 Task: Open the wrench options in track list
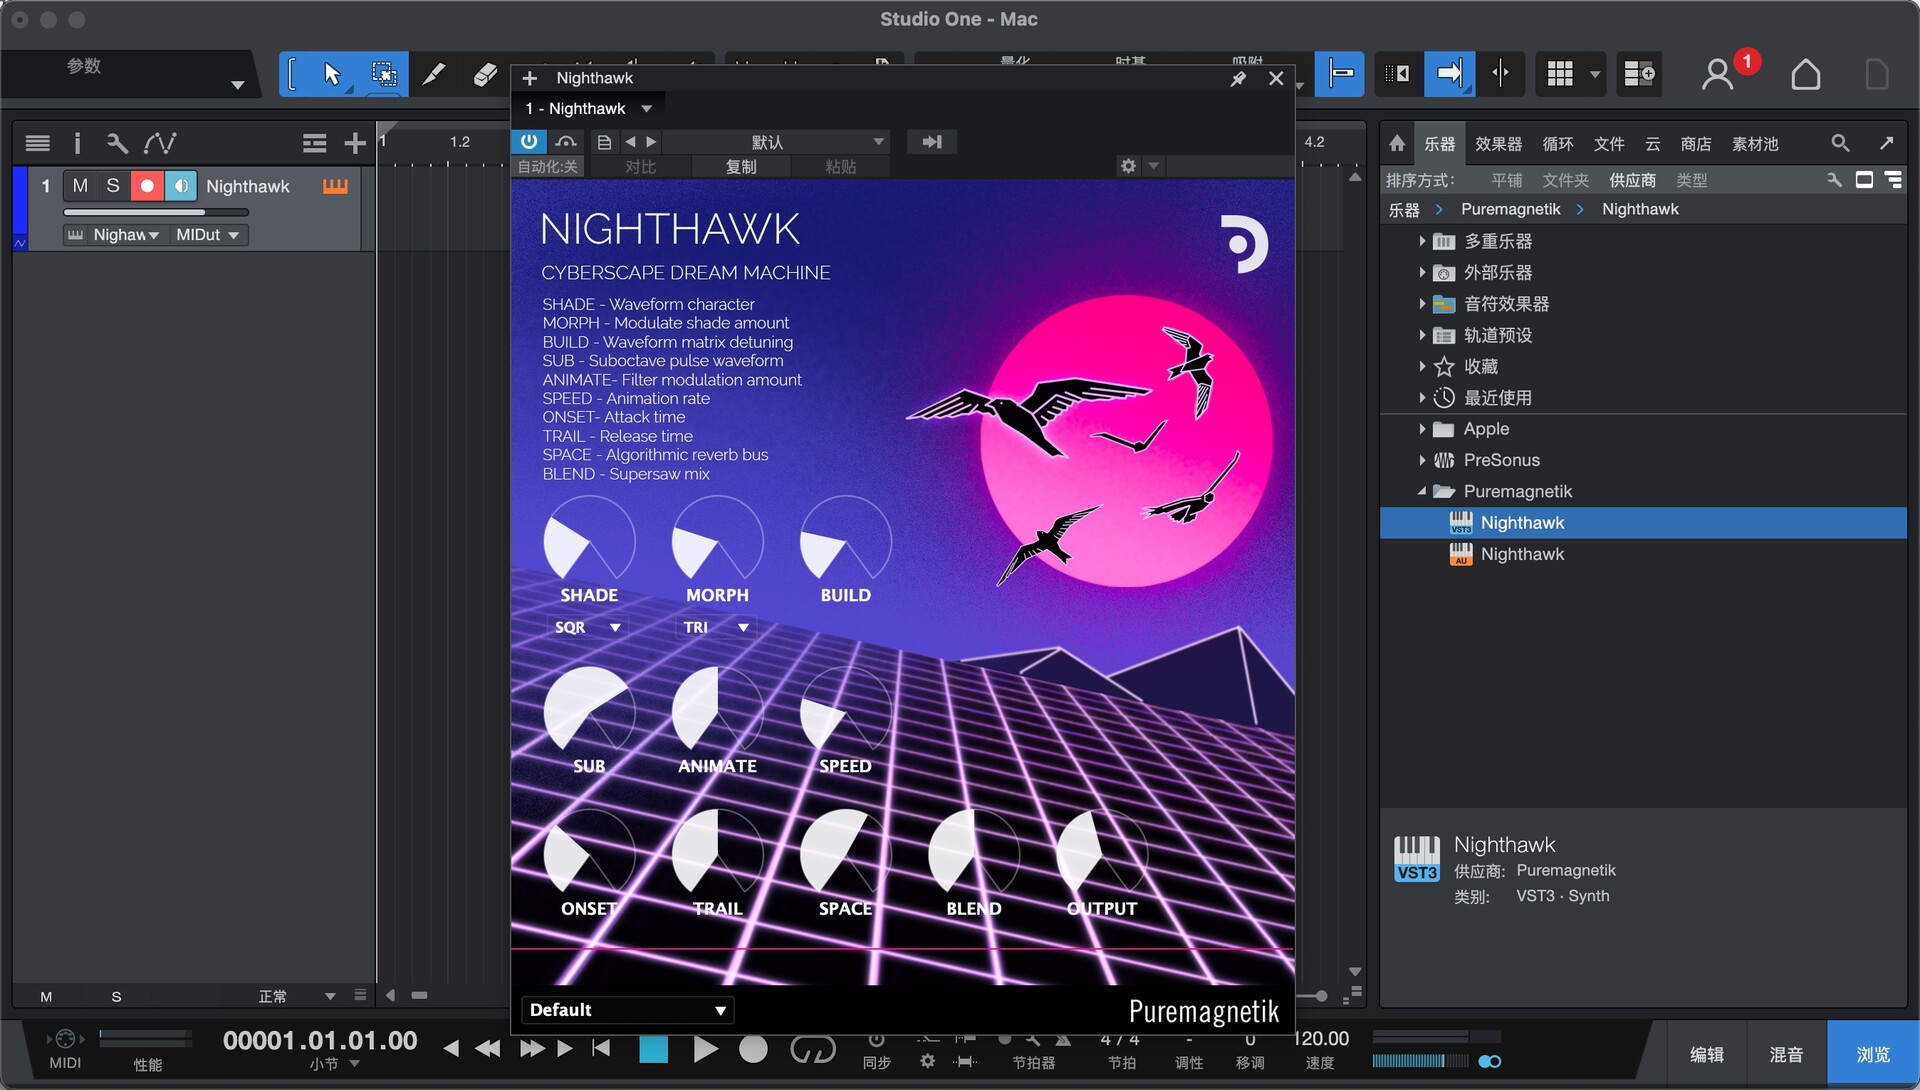click(x=117, y=144)
